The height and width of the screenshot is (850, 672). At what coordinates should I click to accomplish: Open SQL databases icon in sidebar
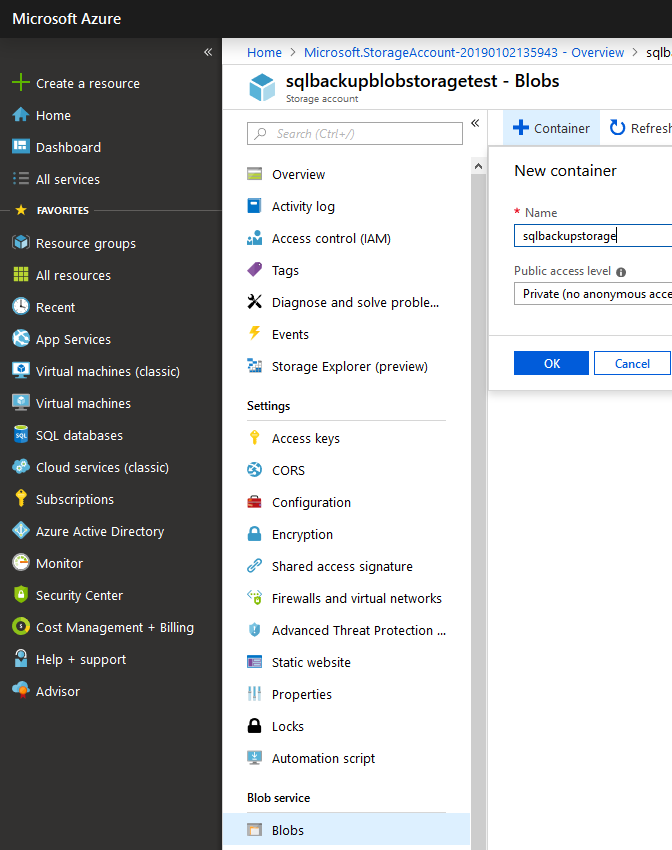(20, 435)
